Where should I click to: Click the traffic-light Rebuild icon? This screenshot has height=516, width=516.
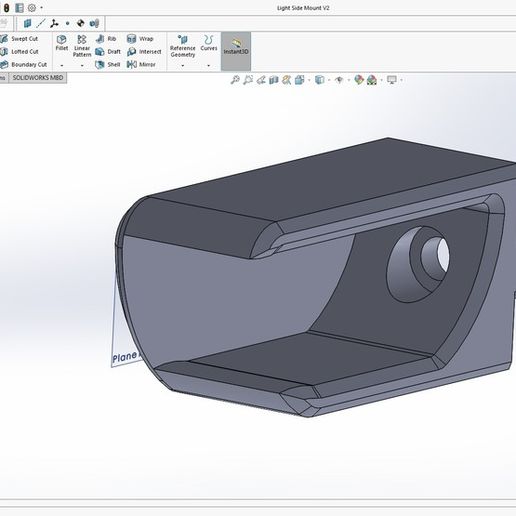point(6,8)
